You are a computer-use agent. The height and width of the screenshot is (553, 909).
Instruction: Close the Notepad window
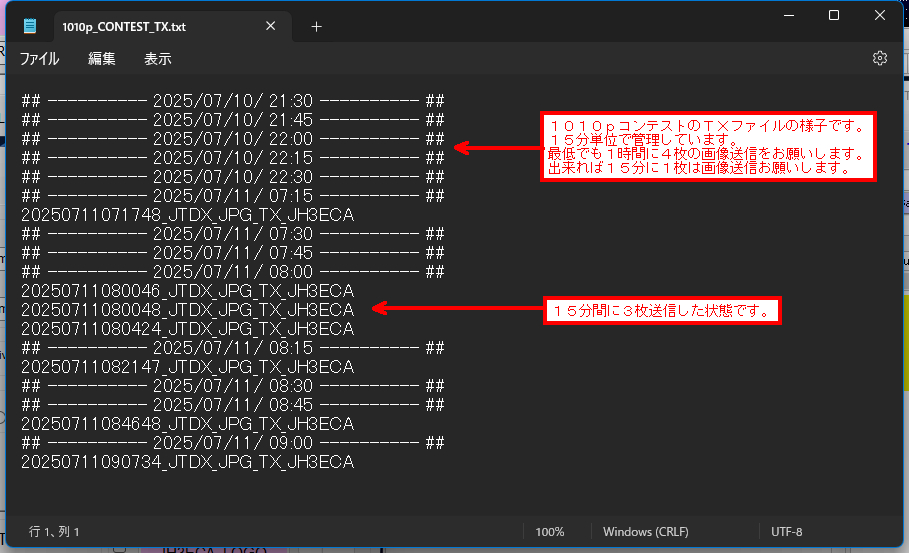879,16
